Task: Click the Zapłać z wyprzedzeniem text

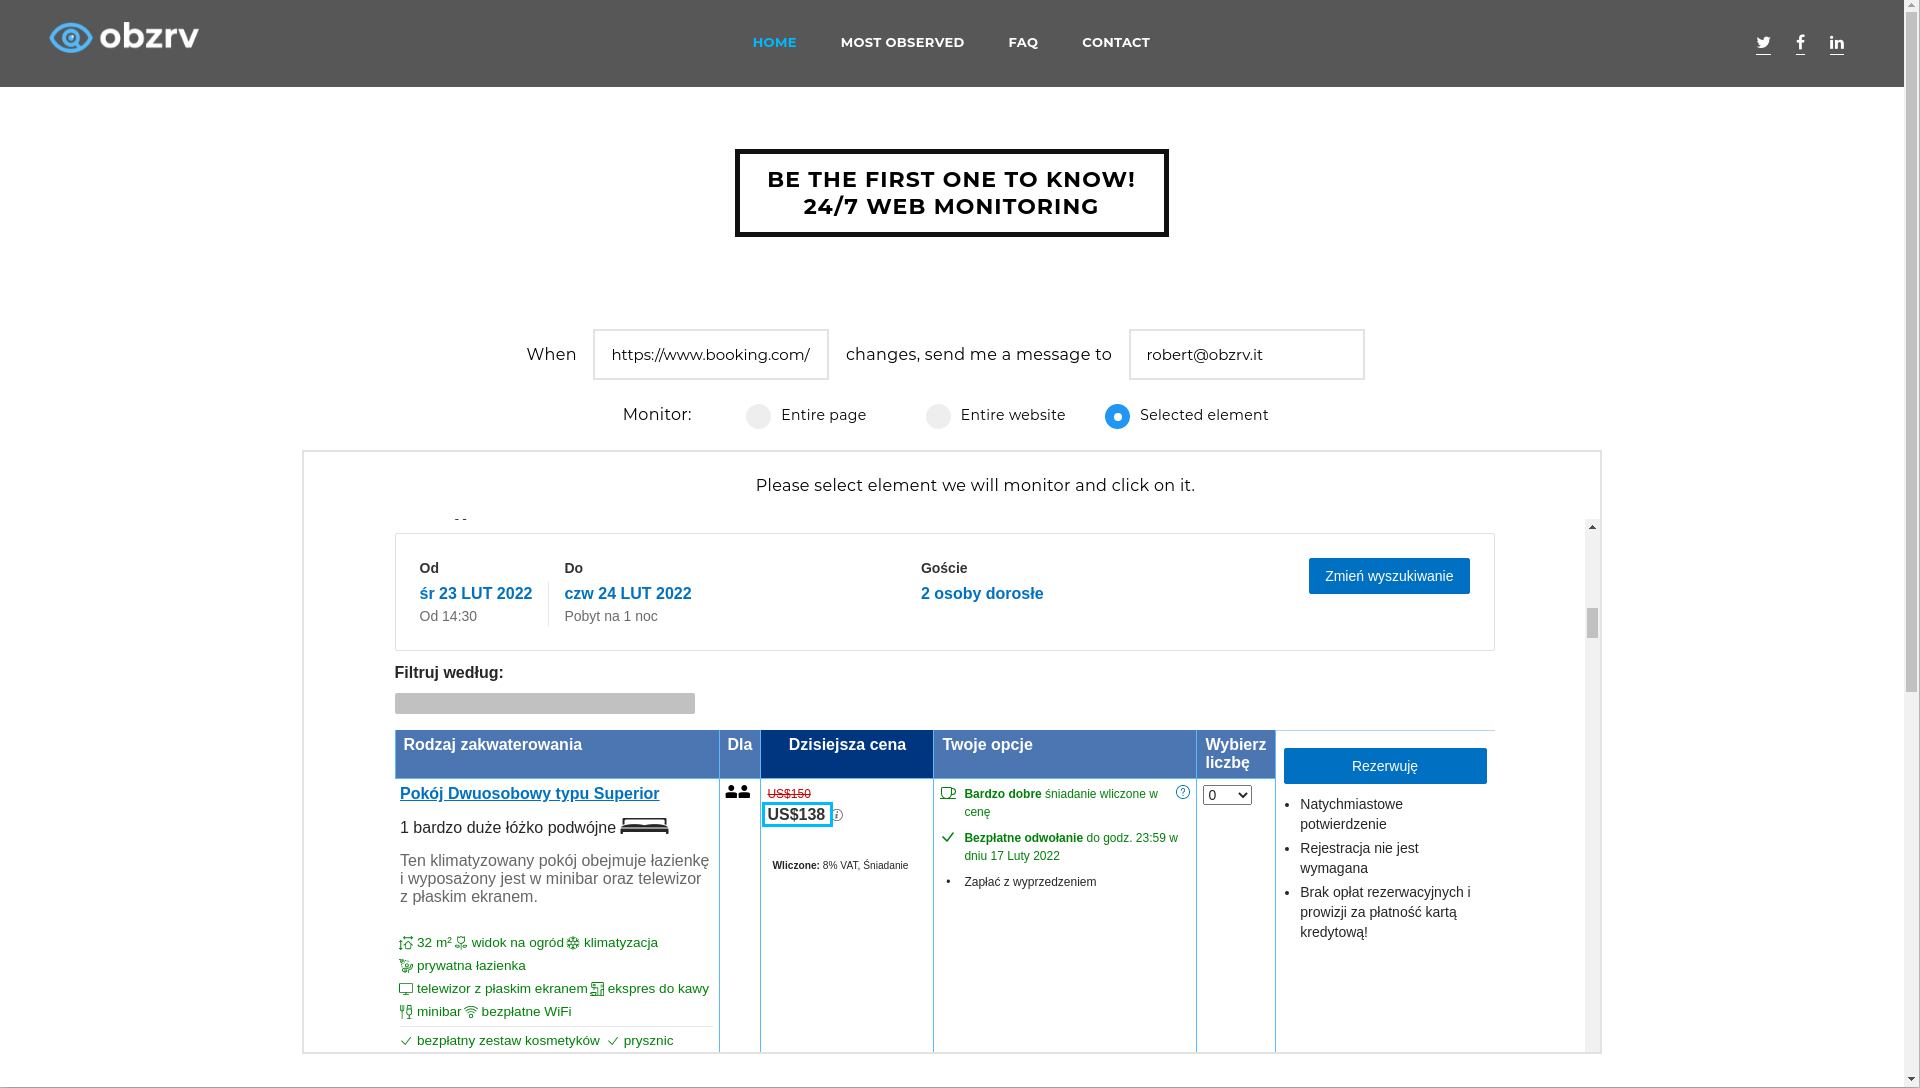Action: (x=1030, y=882)
